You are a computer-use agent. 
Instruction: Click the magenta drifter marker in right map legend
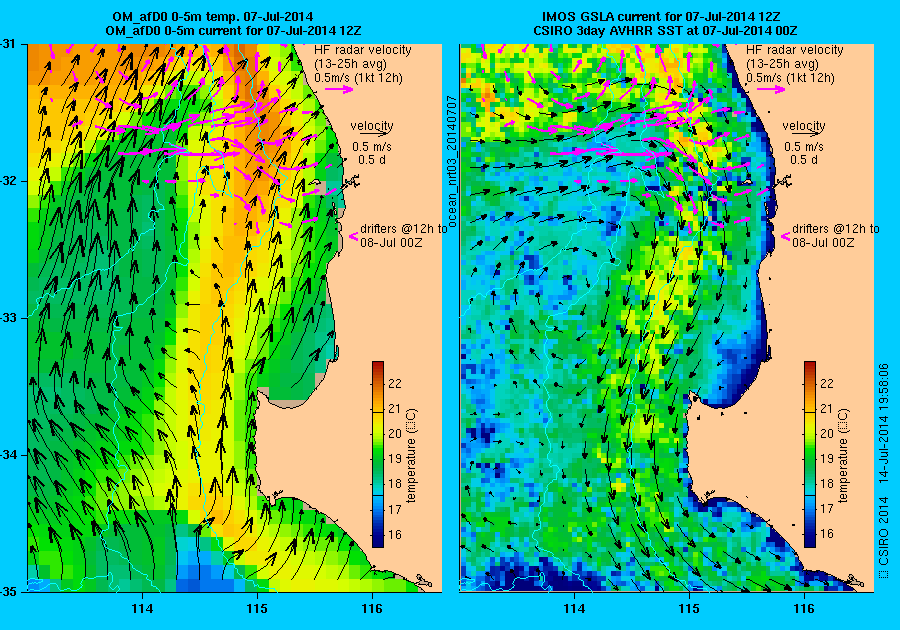(786, 236)
